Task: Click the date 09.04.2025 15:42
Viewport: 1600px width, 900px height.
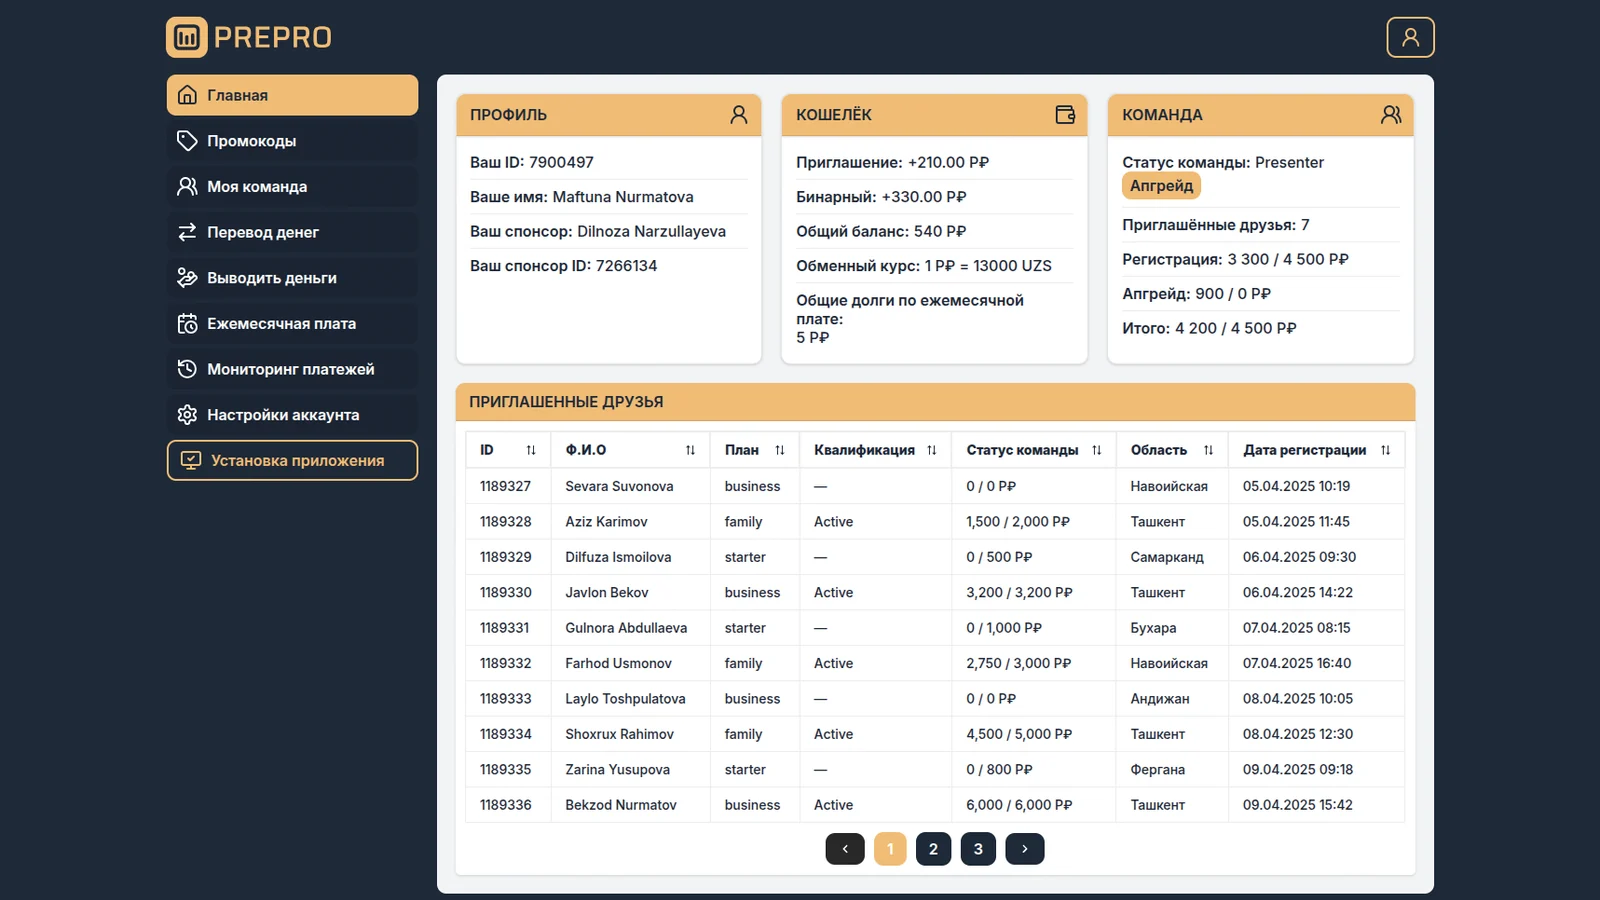Action: pos(1298,805)
